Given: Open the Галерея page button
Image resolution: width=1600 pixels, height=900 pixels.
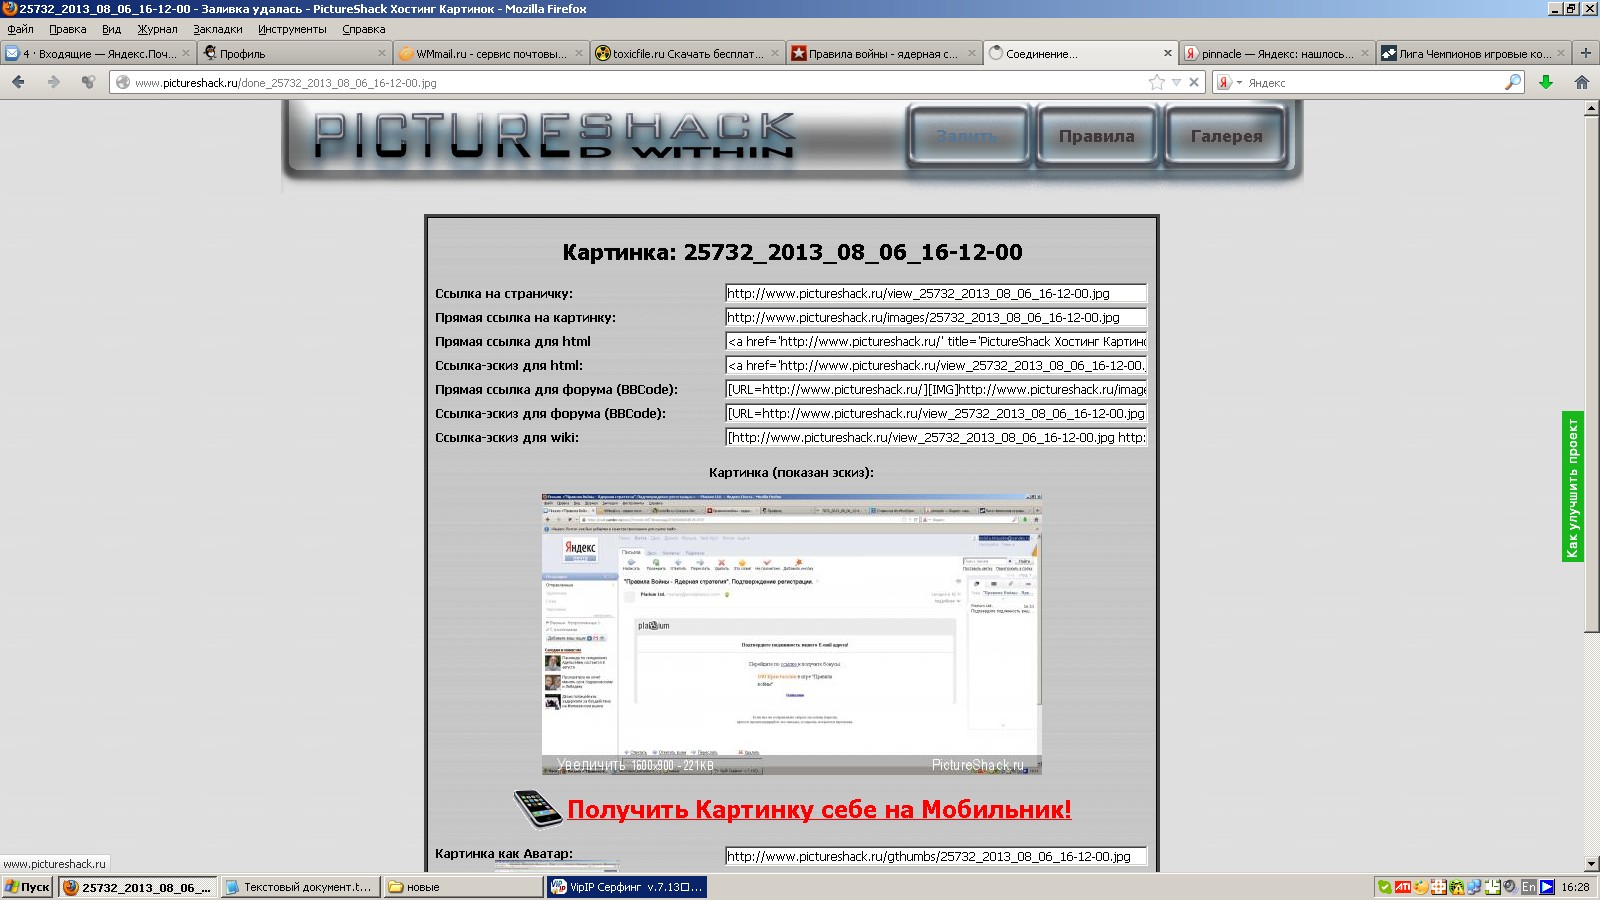Looking at the screenshot, I should pyautogui.click(x=1226, y=136).
